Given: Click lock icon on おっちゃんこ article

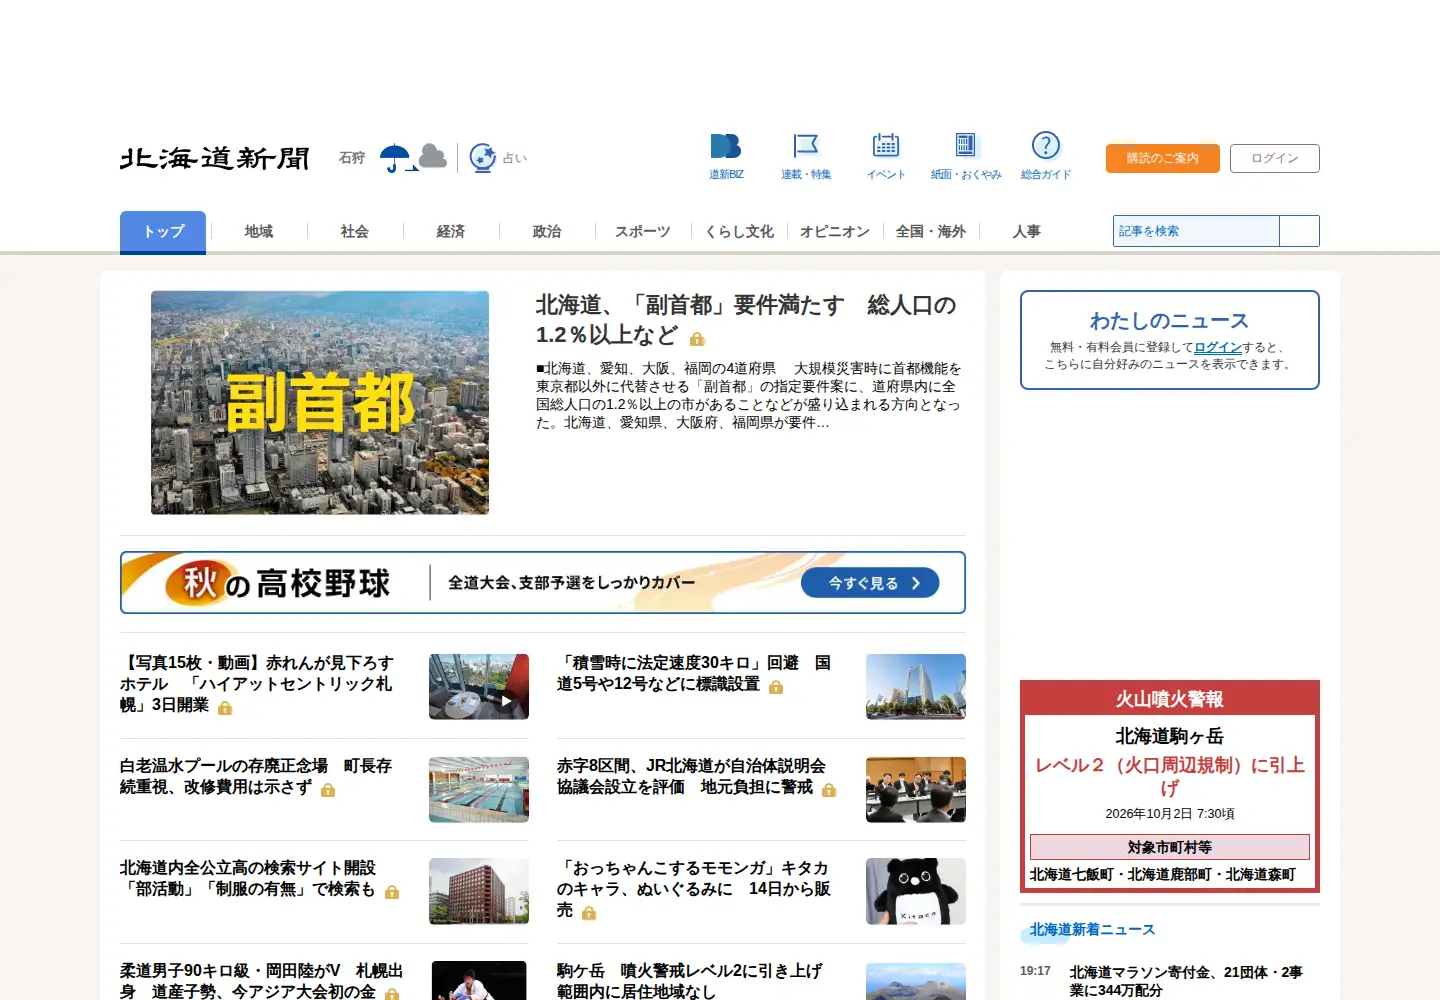Looking at the screenshot, I should coord(589,913).
